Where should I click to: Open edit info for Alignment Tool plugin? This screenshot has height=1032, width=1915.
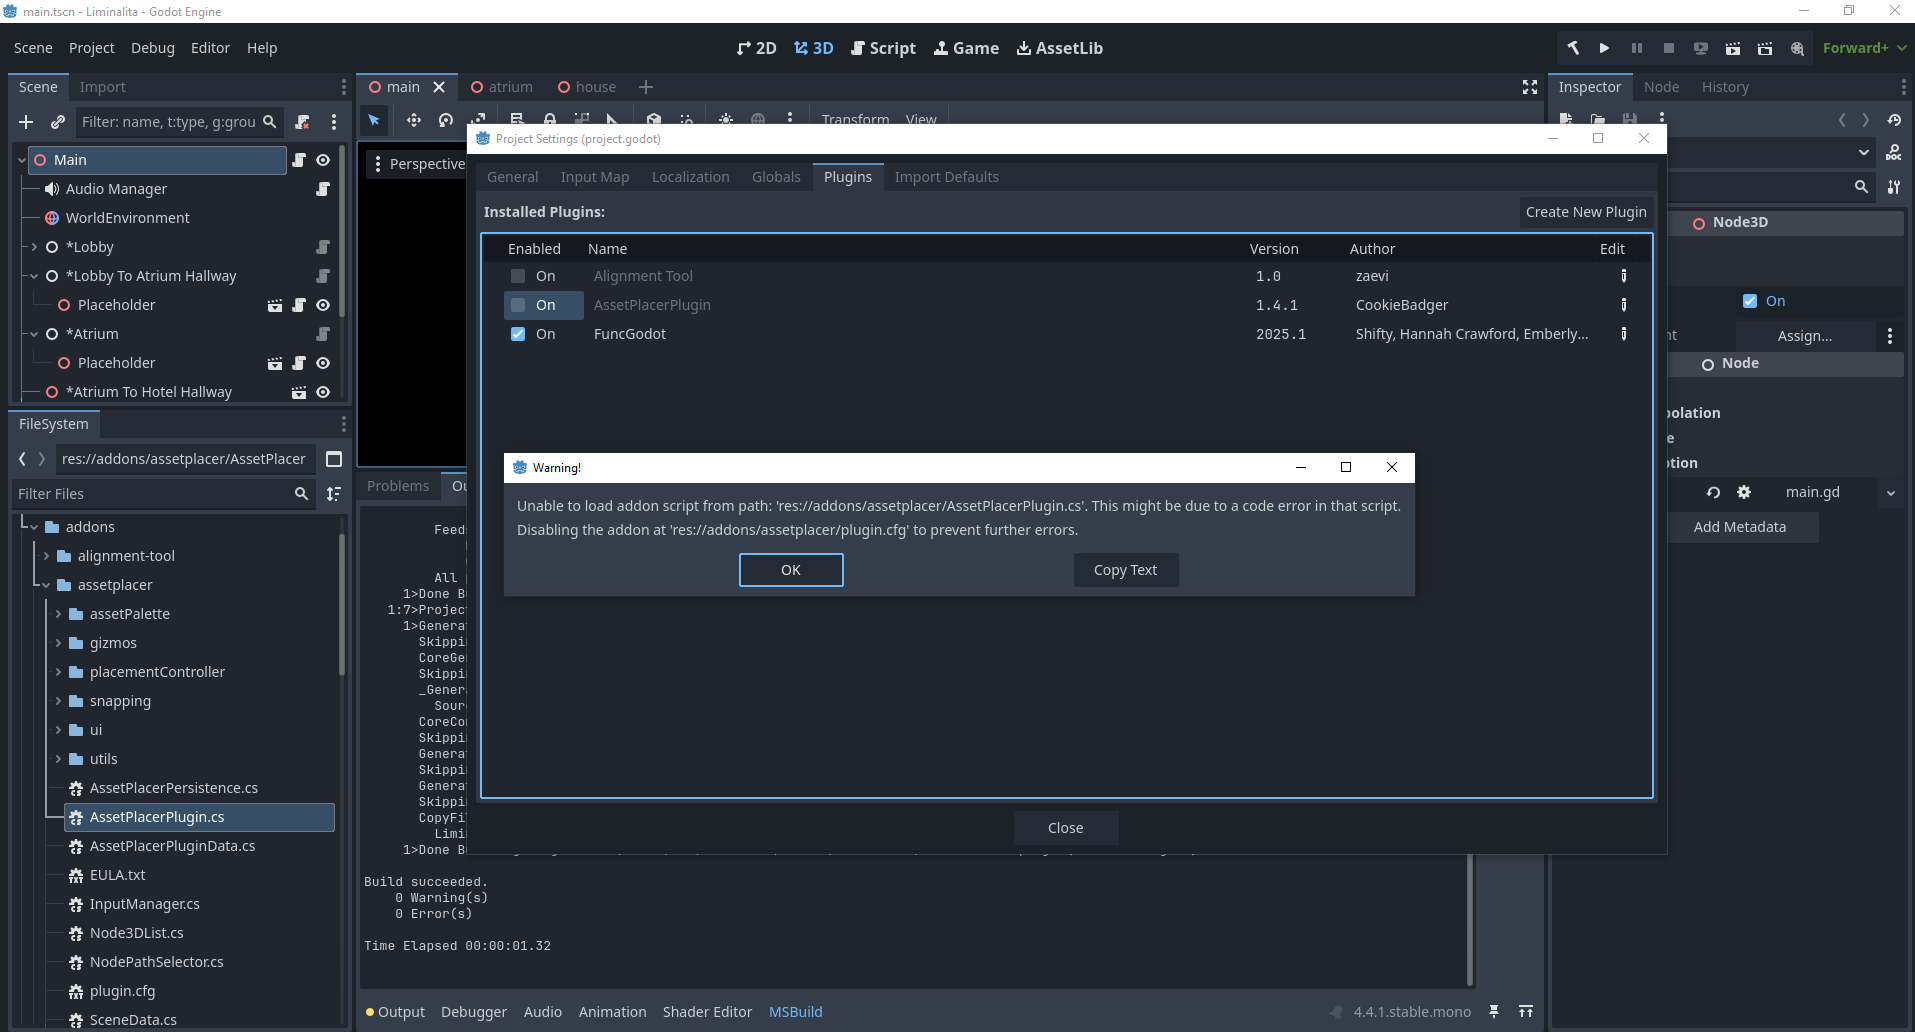(x=1624, y=276)
